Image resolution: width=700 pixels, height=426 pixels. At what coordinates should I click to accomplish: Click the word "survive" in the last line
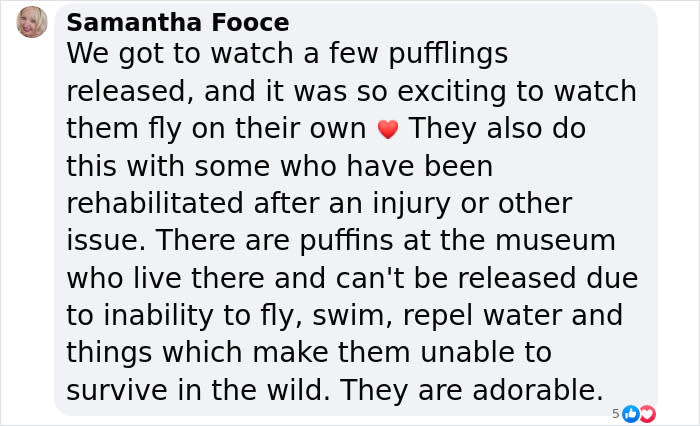[x=117, y=390]
